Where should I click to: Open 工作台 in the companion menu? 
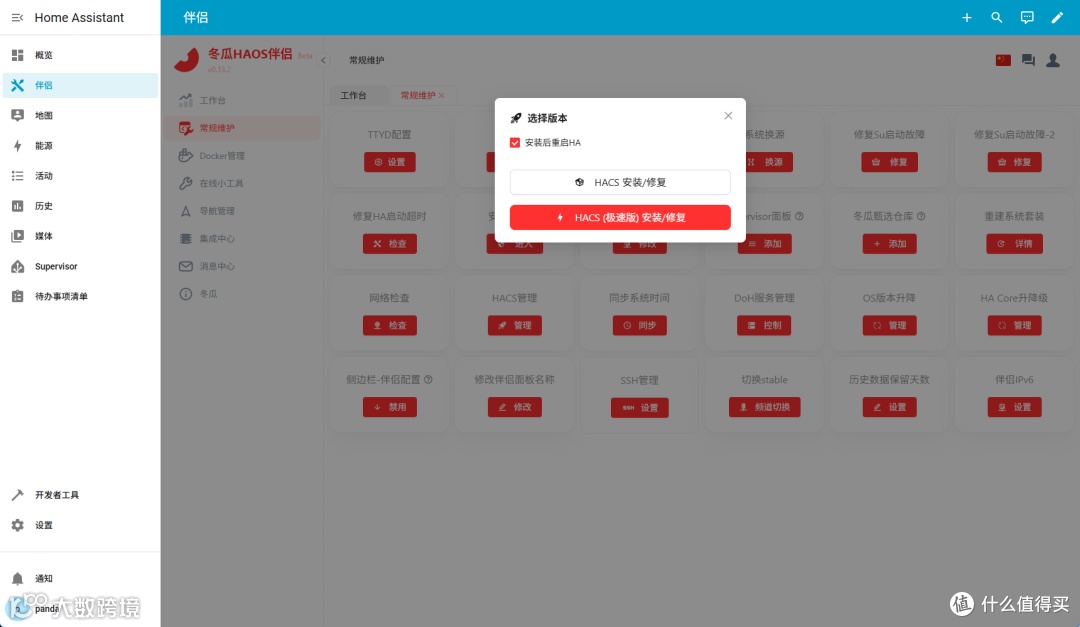coord(242,101)
